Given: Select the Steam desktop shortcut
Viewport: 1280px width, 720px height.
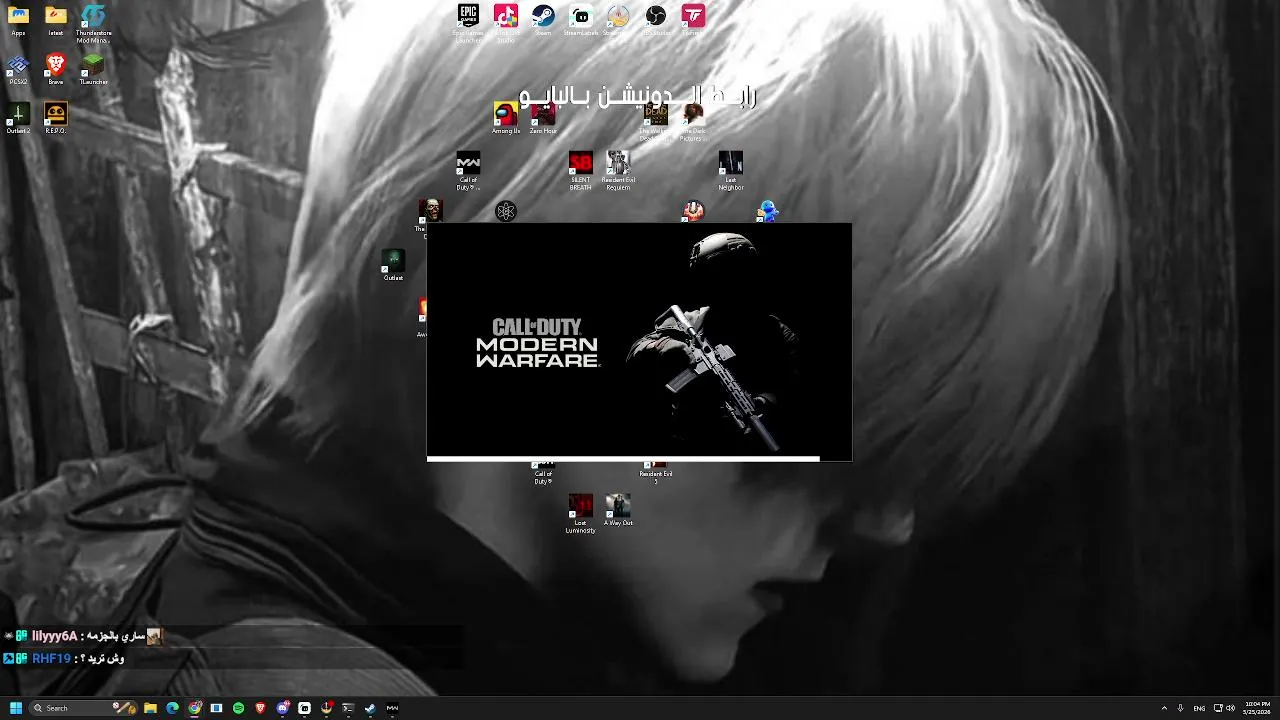Looking at the screenshot, I should [x=543, y=20].
